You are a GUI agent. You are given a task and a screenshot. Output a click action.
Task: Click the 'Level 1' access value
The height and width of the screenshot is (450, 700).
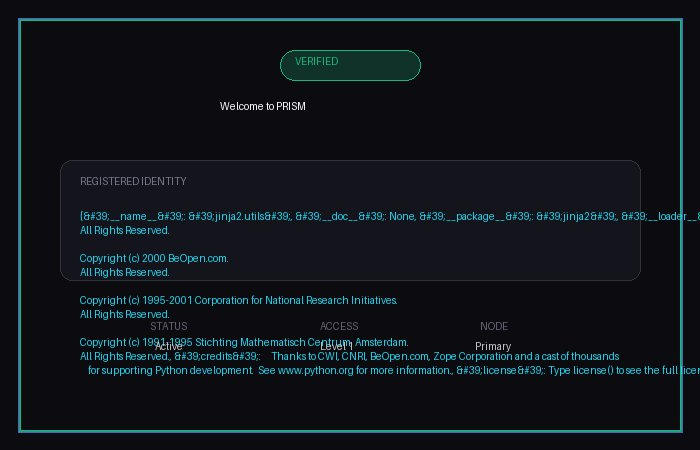336,346
